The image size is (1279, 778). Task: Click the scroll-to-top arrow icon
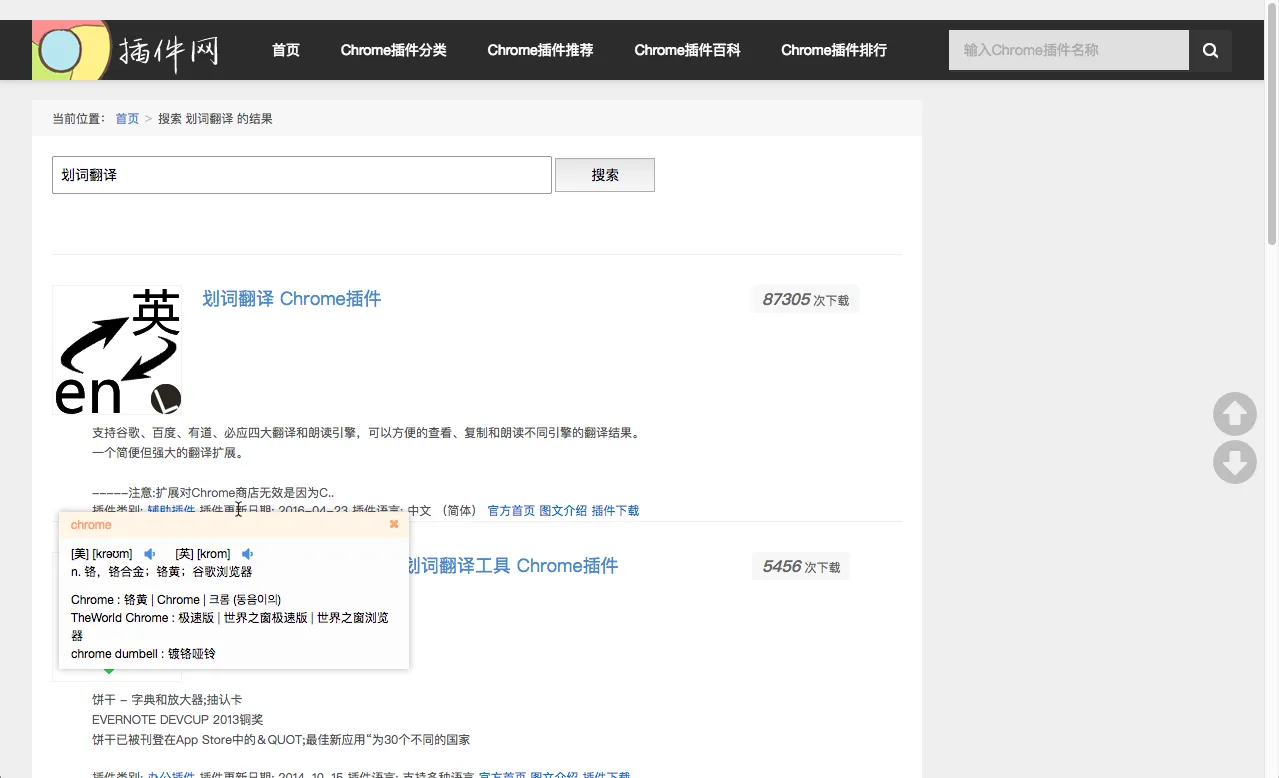(1234, 413)
